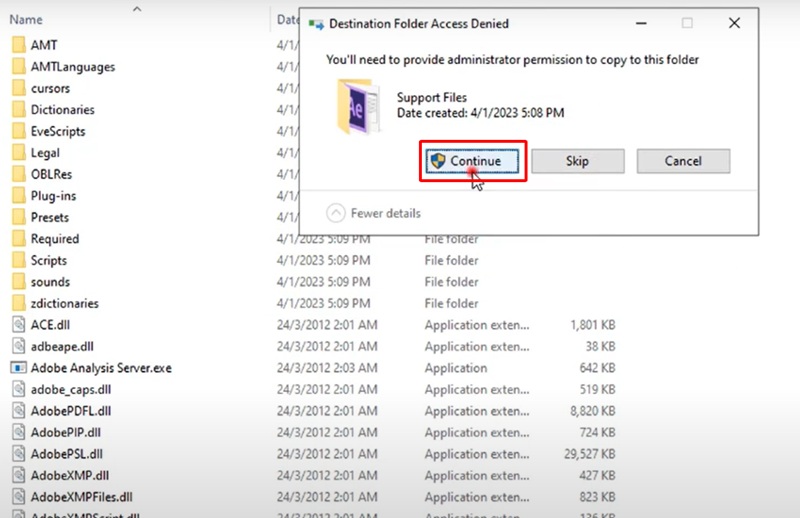Select the zdictionaries folder name
800x518 pixels.
[65, 303]
